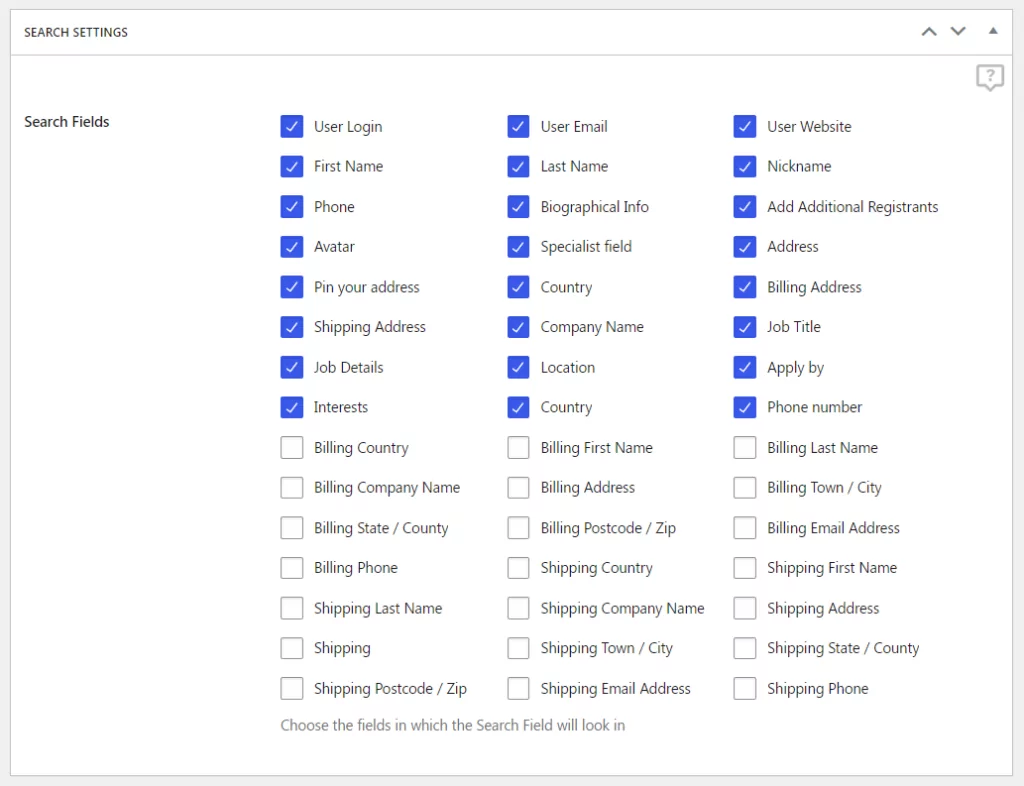Check the Billing Last Name box
The image size is (1024, 786).
point(745,448)
